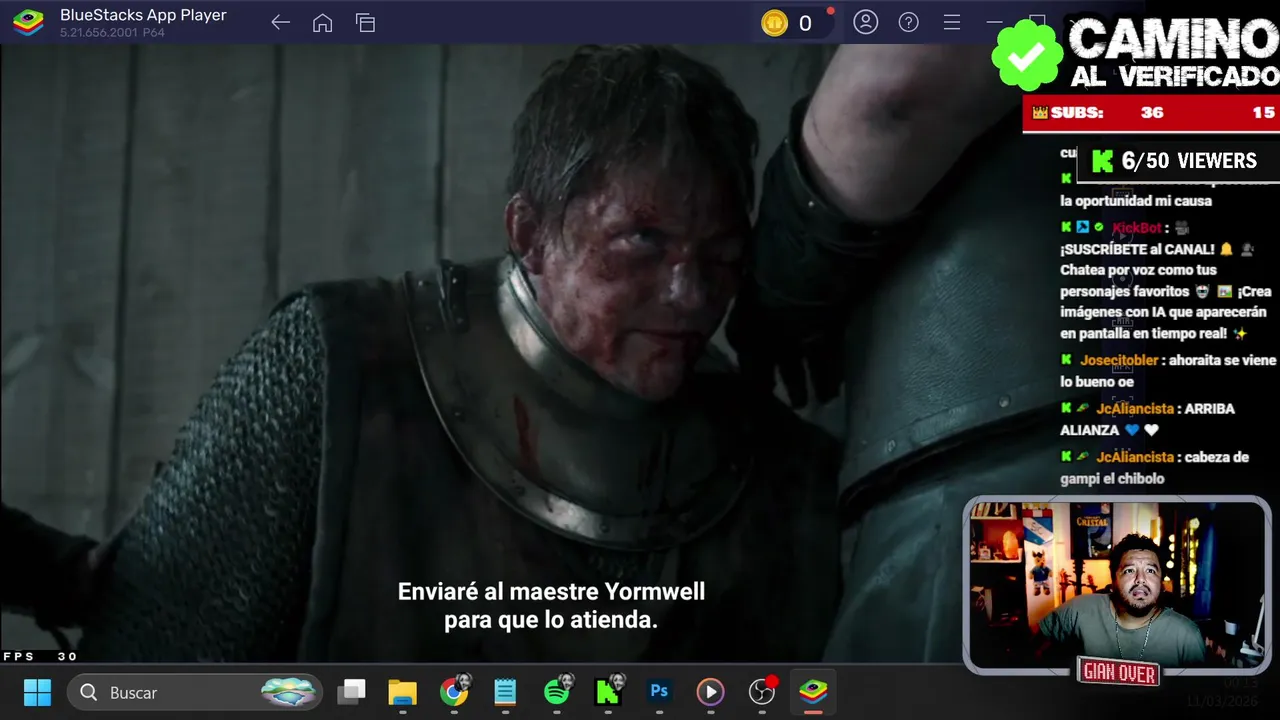Open Windows Task View
Image resolution: width=1280 pixels, height=720 pixels.
(x=351, y=692)
